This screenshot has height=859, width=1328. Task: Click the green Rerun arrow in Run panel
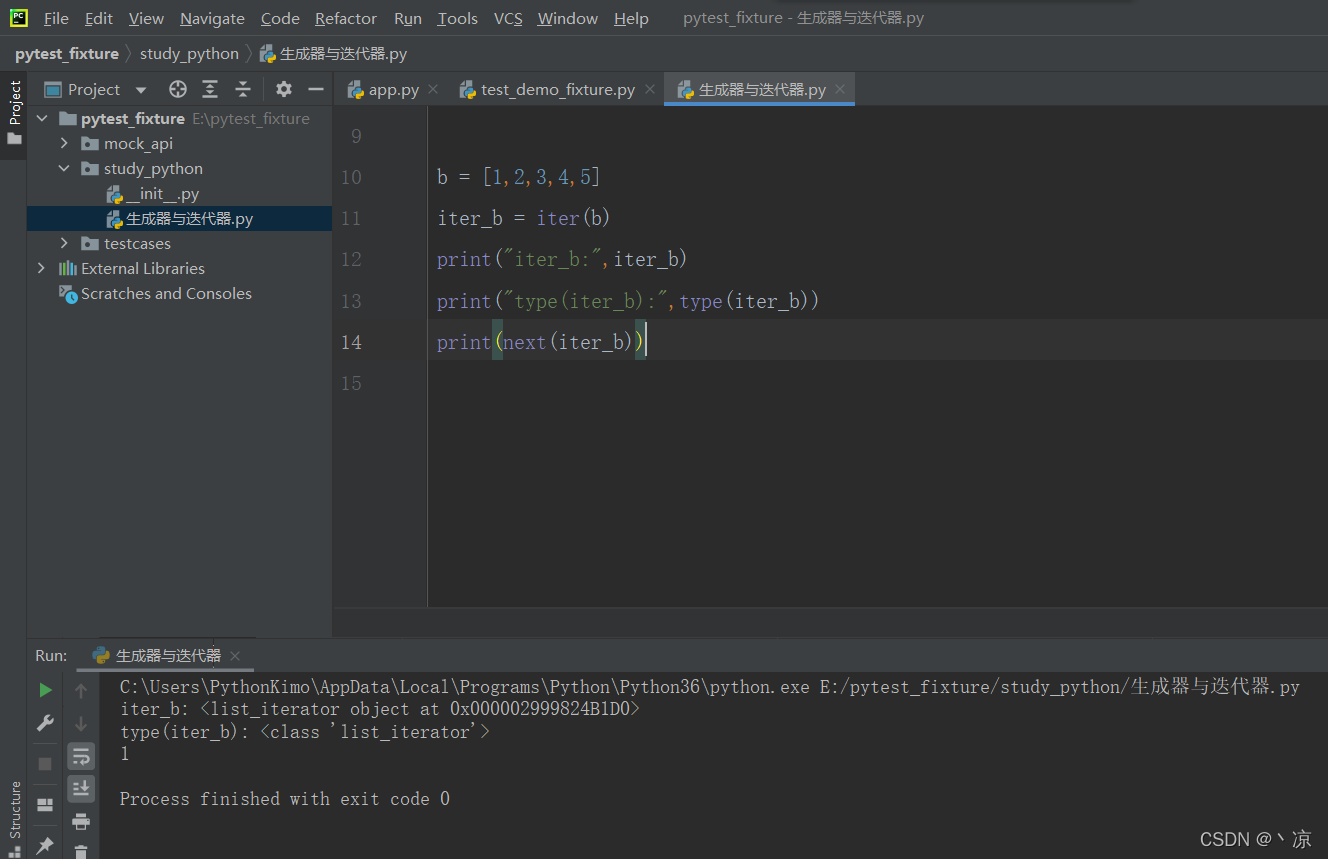click(45, 690)
